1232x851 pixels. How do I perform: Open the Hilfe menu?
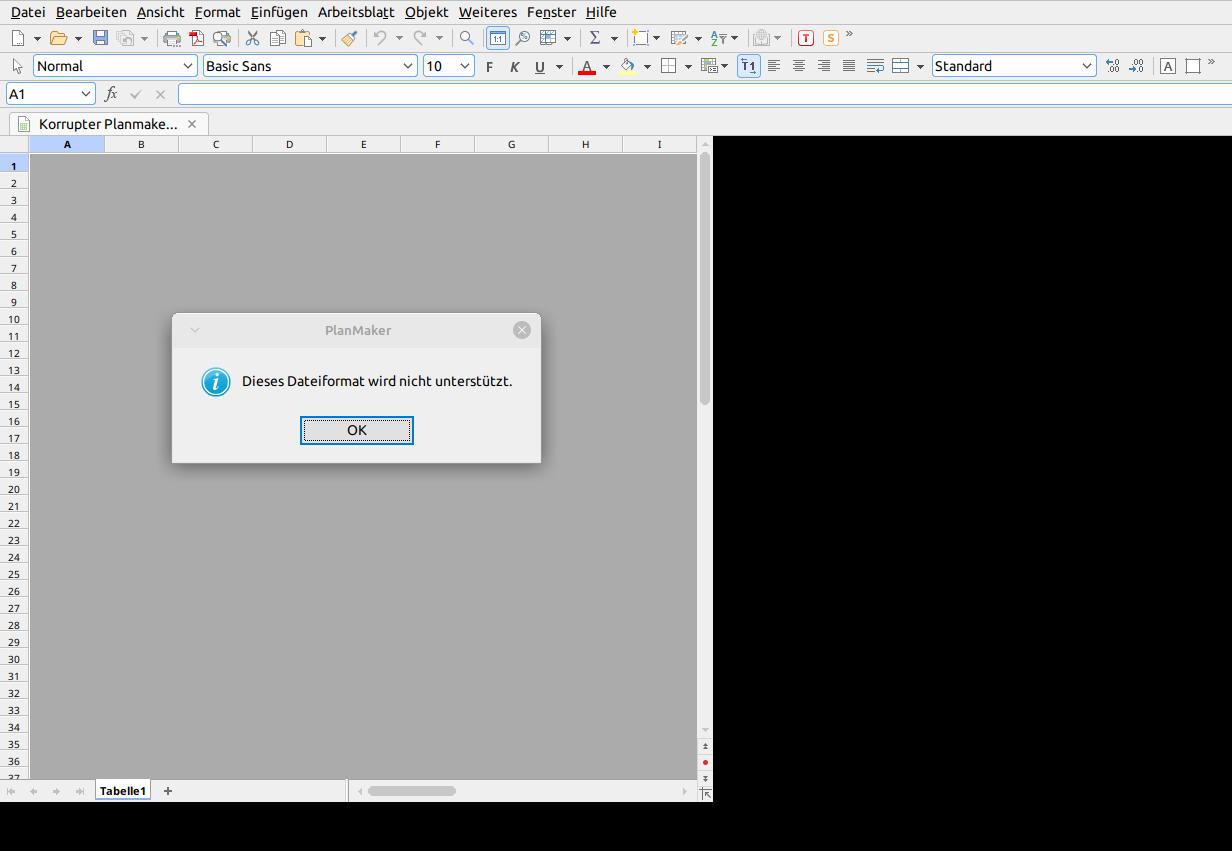pyautogui.click(x=601, y=12)
